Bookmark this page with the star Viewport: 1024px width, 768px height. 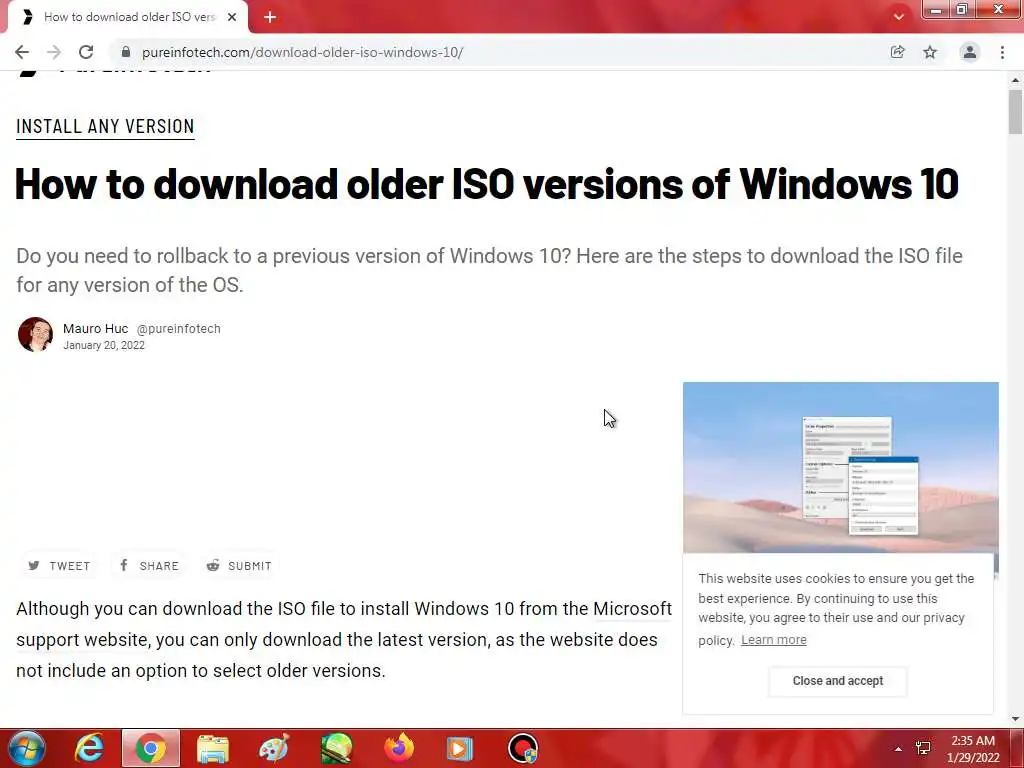pos(930,52)
